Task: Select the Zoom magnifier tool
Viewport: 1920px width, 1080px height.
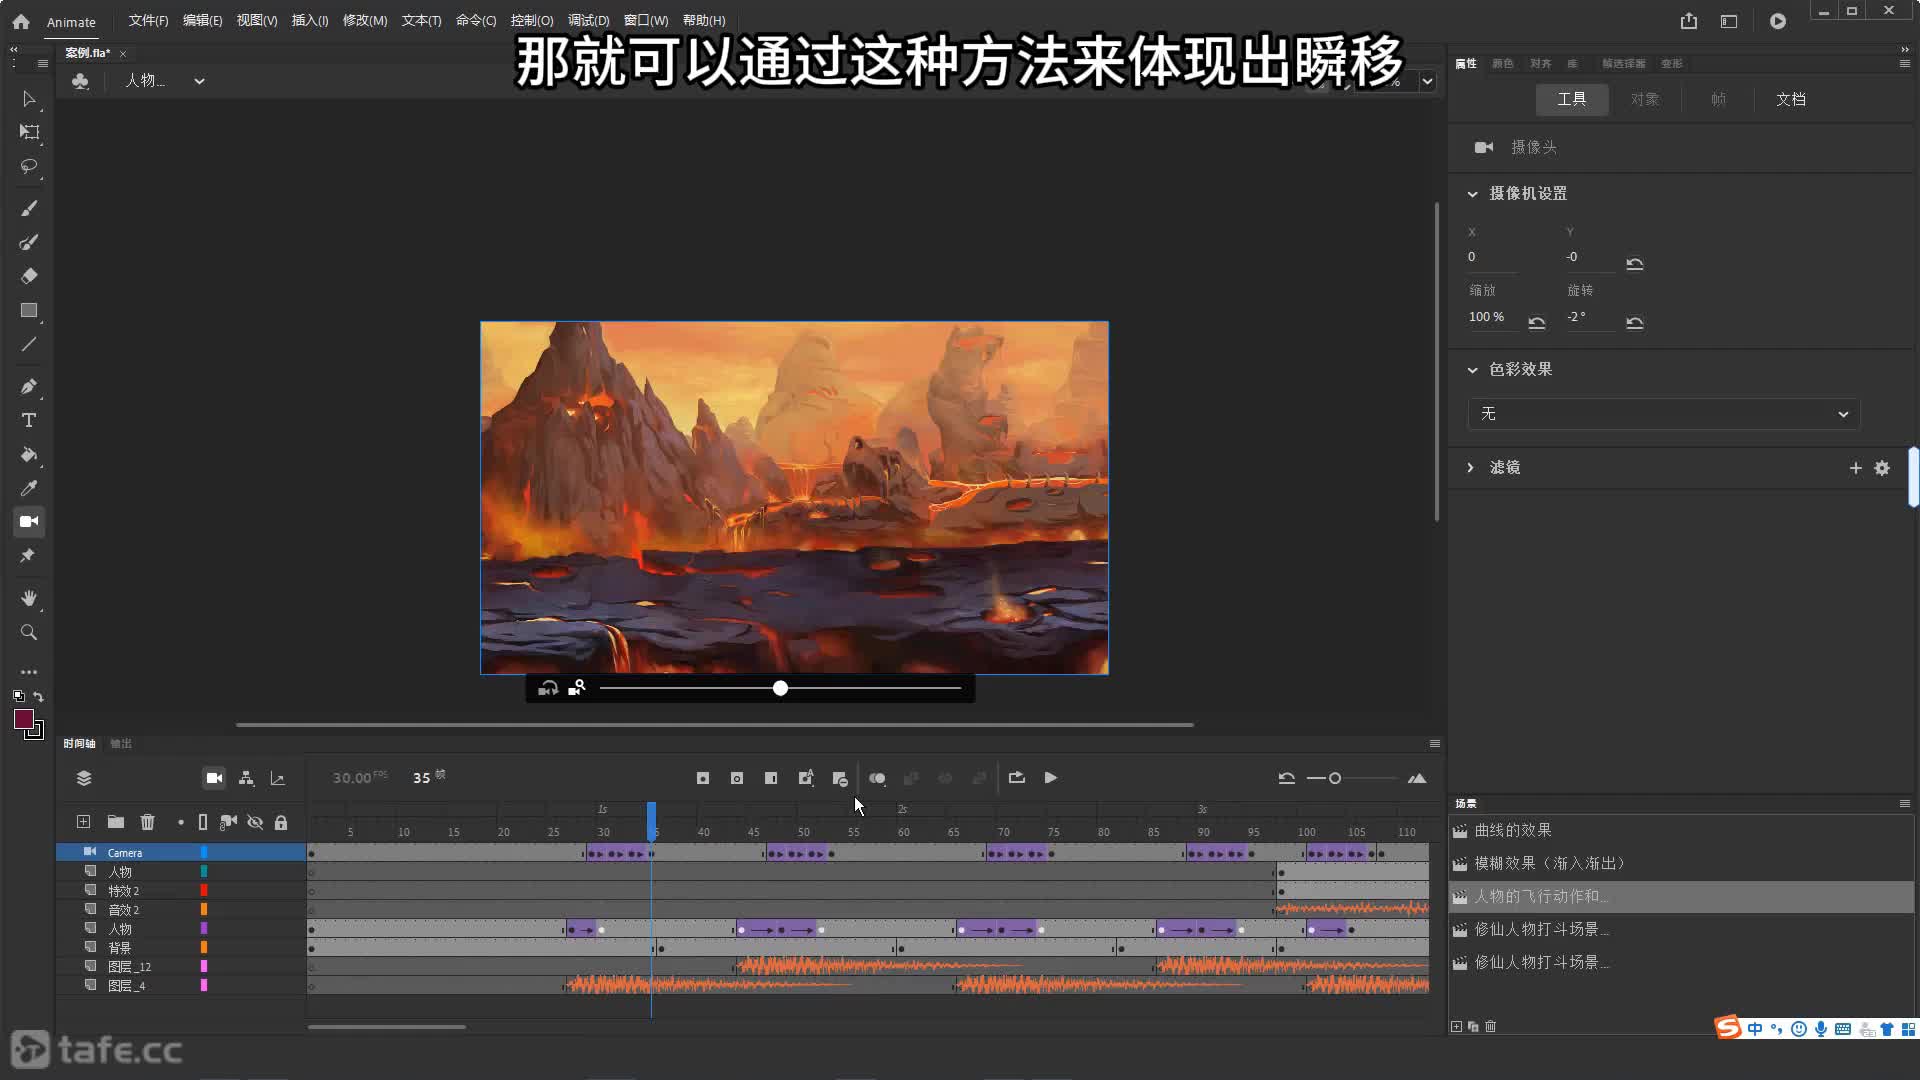Action: (29, 632)
